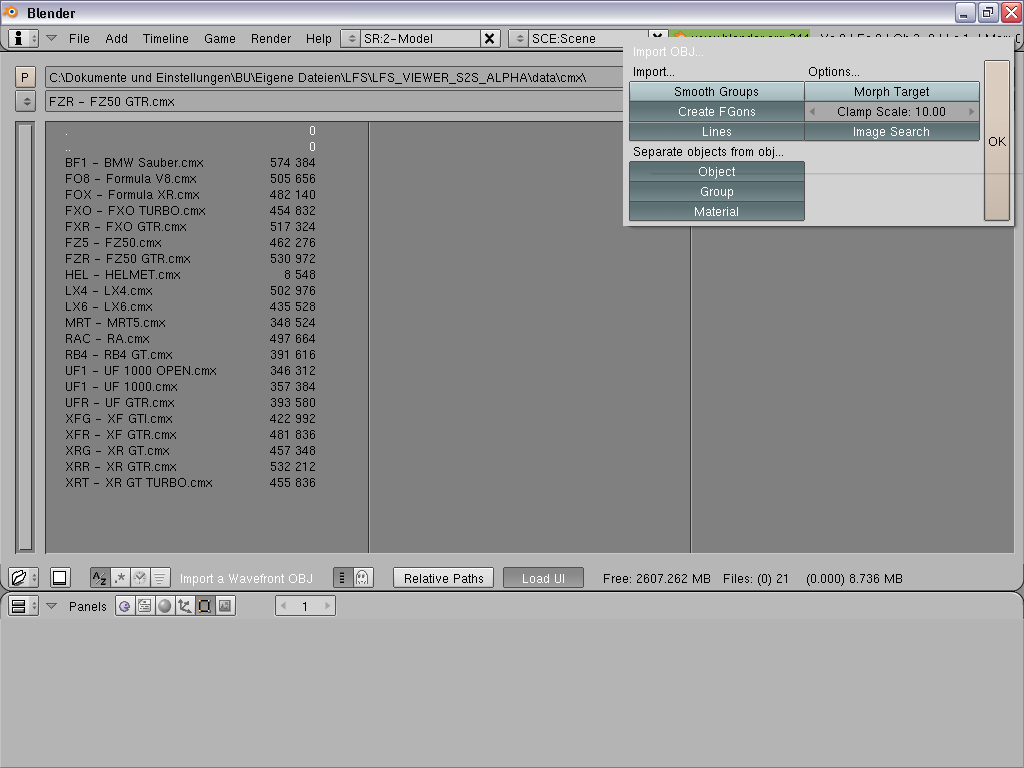
Task: Toggle the Morph Target option
Action: pyautogui.click(x=891, y=92)
